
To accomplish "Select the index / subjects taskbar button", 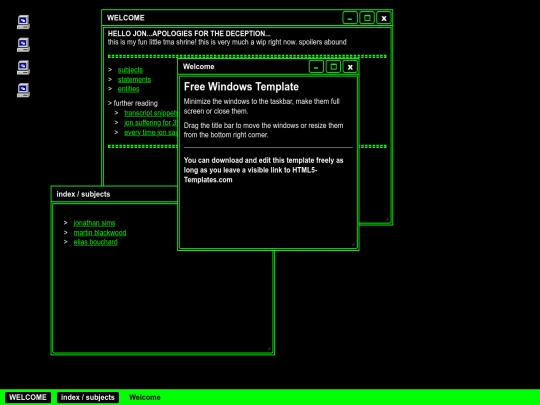I will [x=88, y=397].
